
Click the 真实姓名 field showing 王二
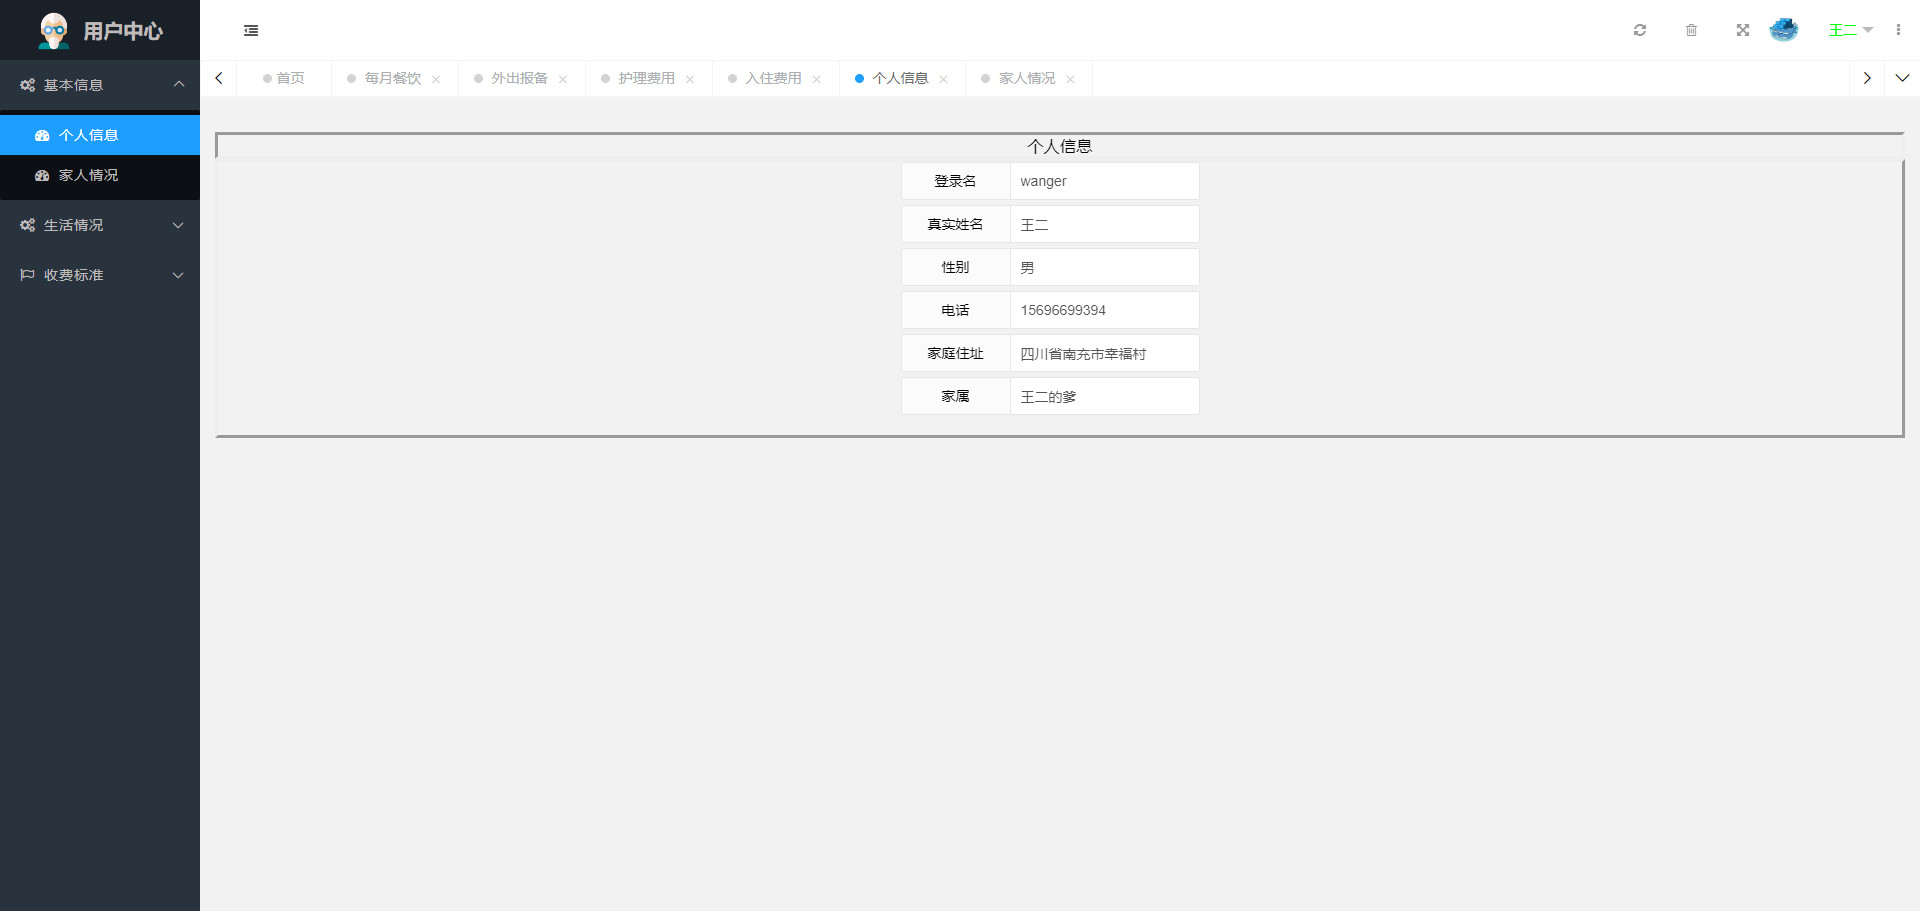point(1105,224)
